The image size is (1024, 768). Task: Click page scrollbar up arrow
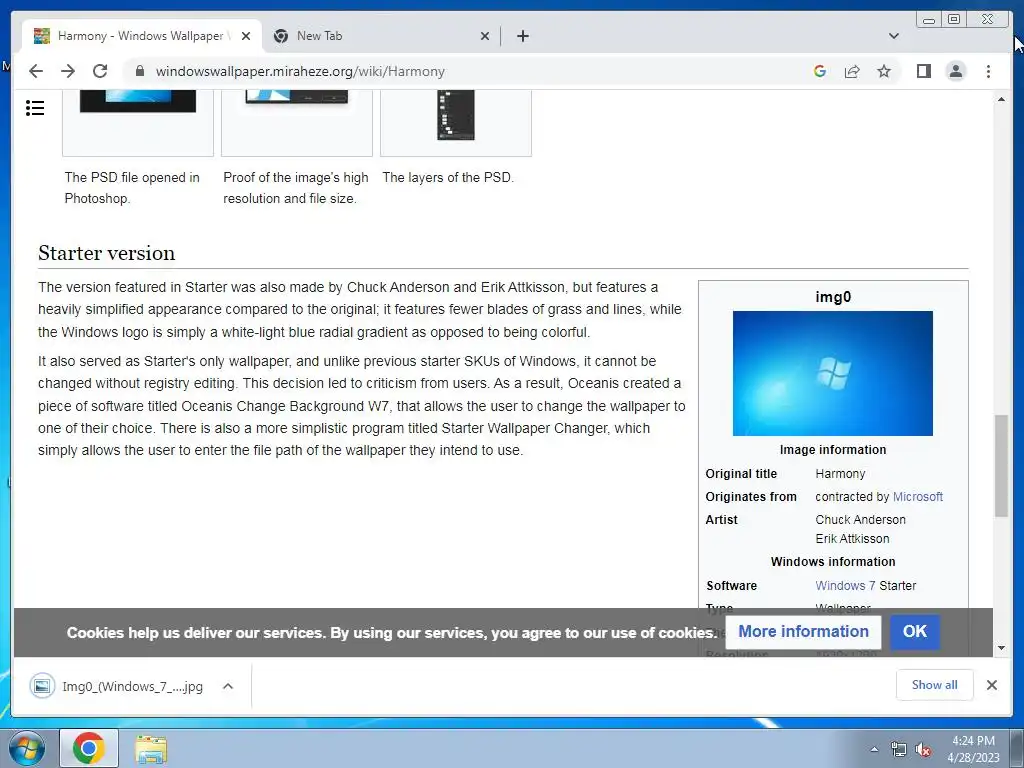click(1001, 99)
